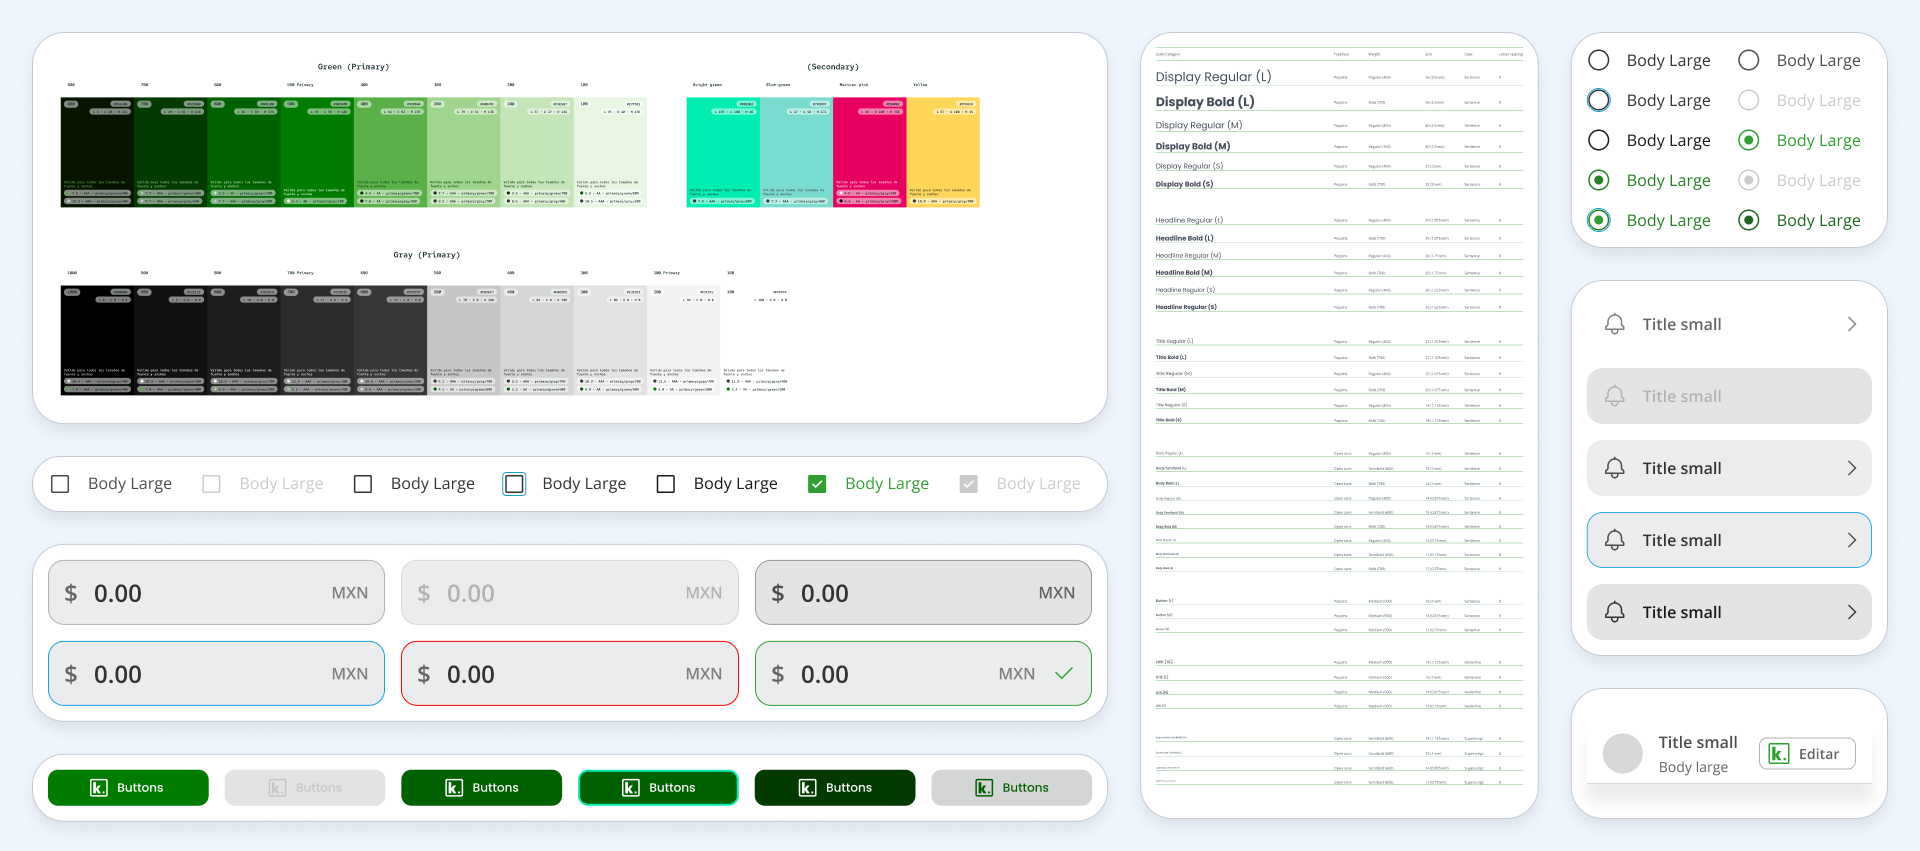Select the blue-focused unselected Body Large radio button
Screen dimensions: 1920x851
pyautogui.click(x=1599, y=100)
